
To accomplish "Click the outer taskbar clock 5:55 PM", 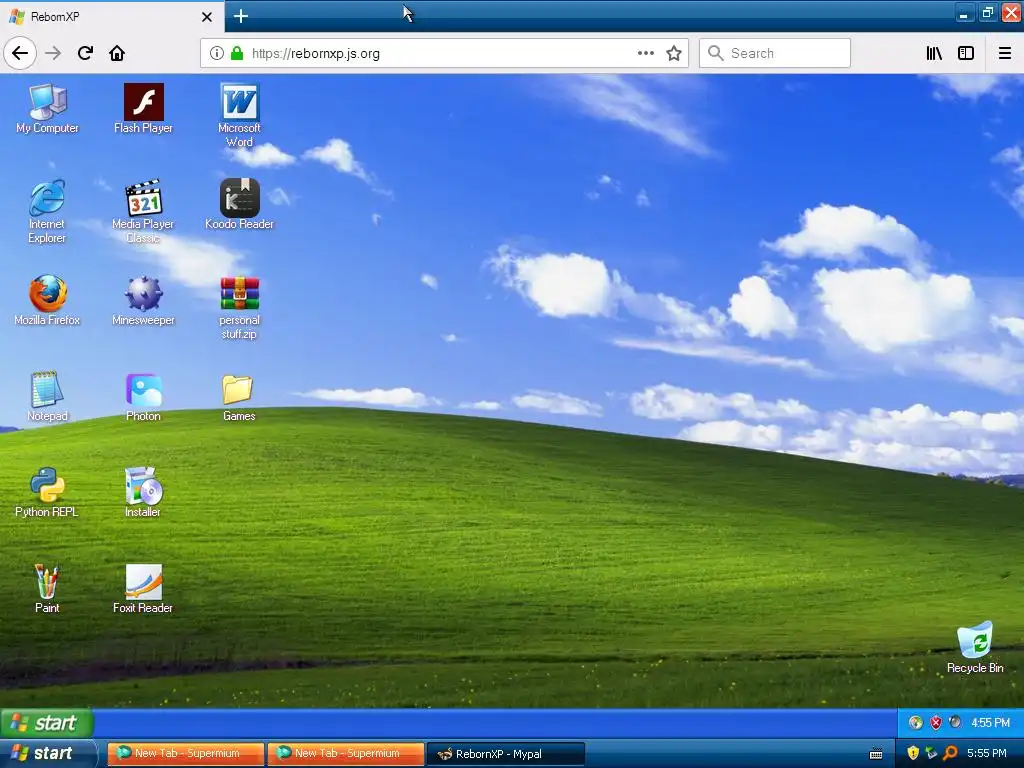I will click(987, 753).
